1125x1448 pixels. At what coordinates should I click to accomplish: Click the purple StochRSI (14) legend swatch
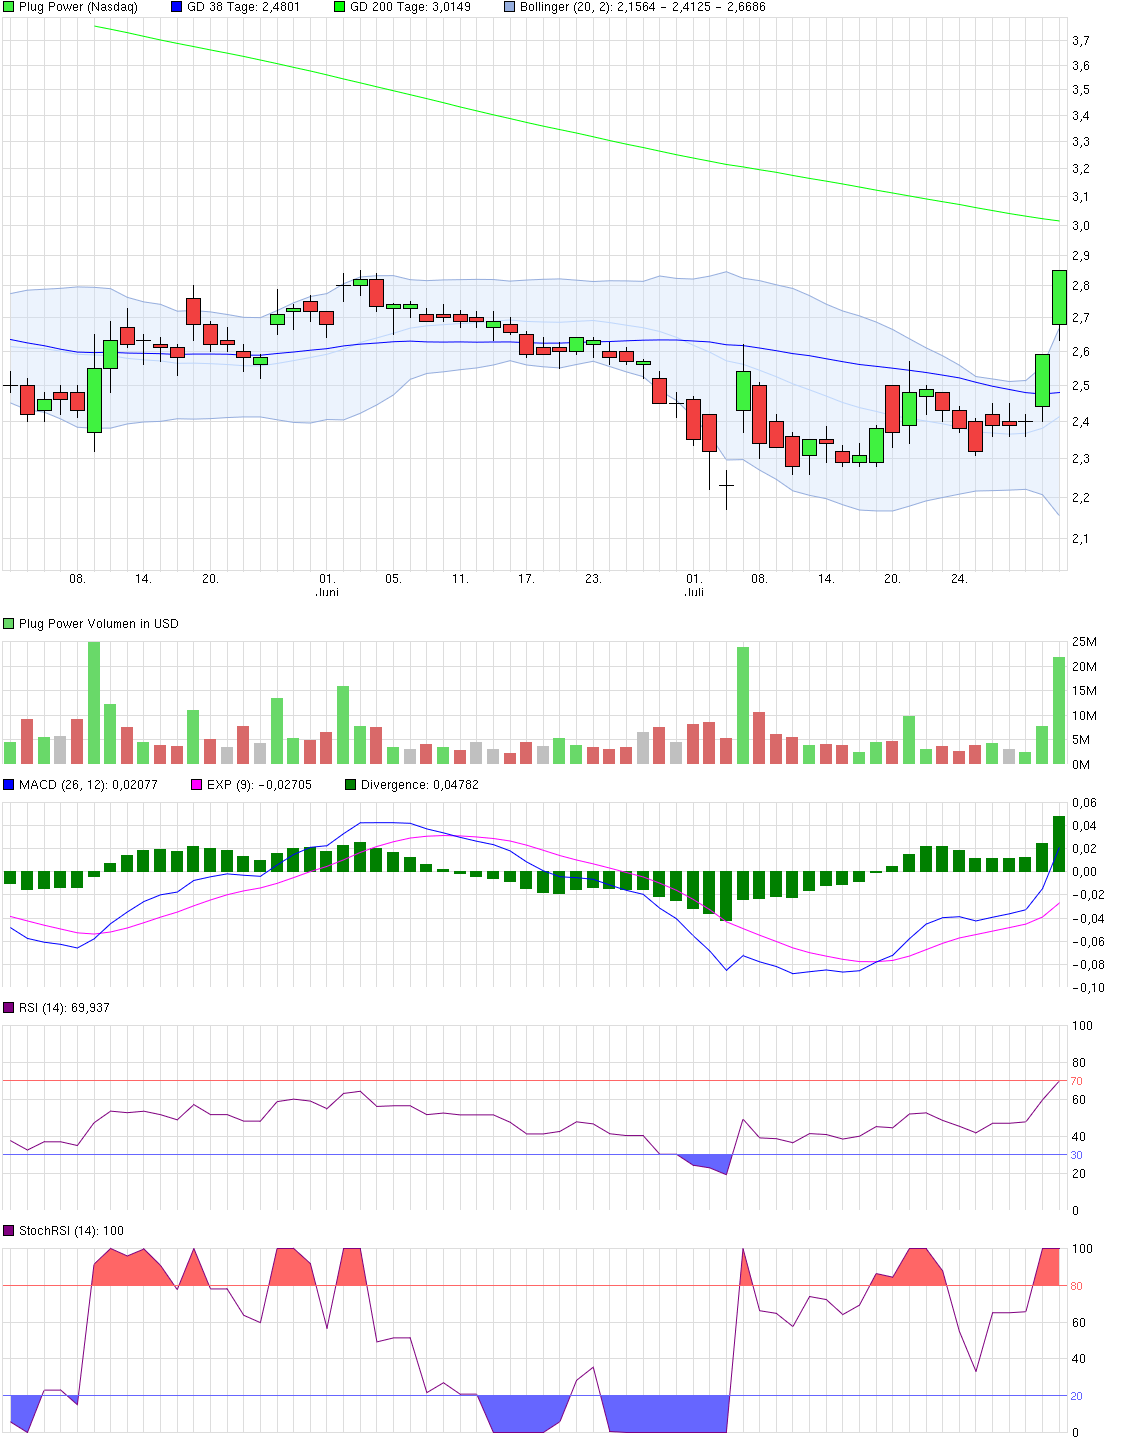[9, 1231]
